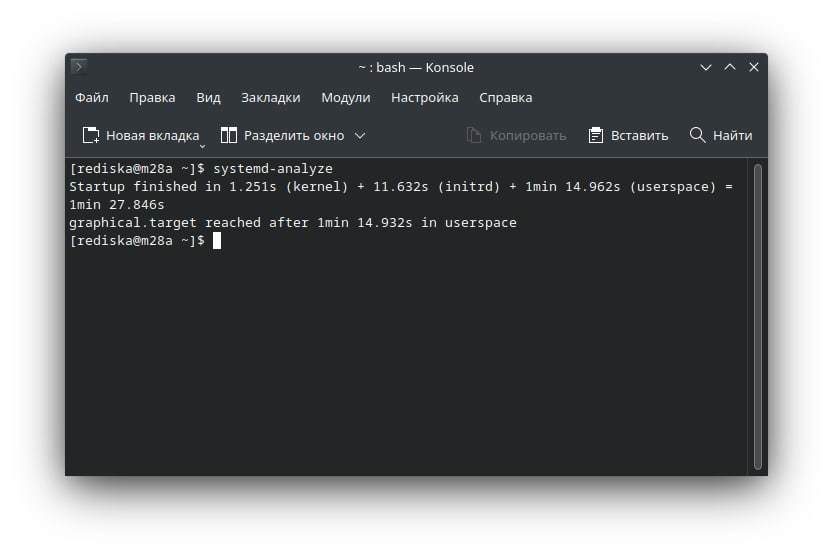Open the Вид menu
Viewport: 833px width, 553px height.
point(208,98)
